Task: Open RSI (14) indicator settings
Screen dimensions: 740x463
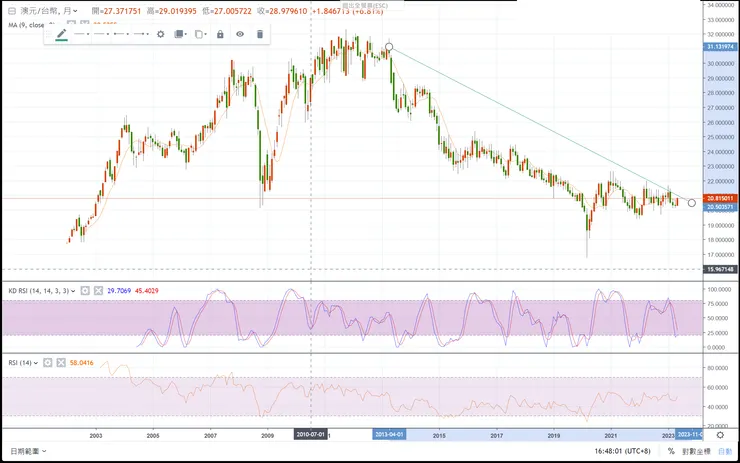Action: [x=48, y=362]
